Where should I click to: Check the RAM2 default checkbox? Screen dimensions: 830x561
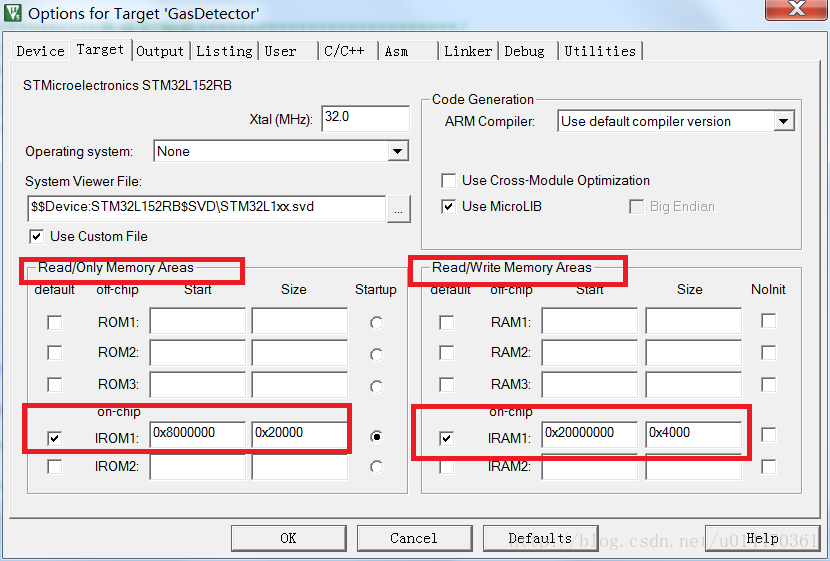click(x=447, y=352)
